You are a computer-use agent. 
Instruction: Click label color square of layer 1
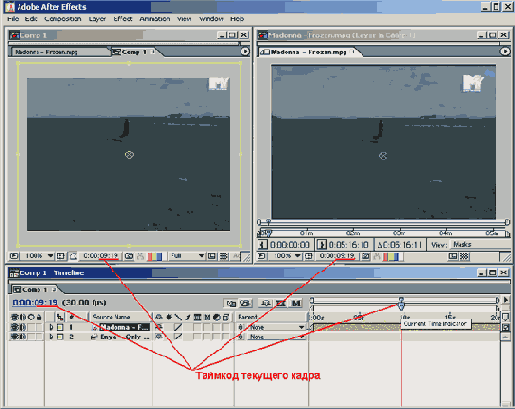(x=60, y=327)
